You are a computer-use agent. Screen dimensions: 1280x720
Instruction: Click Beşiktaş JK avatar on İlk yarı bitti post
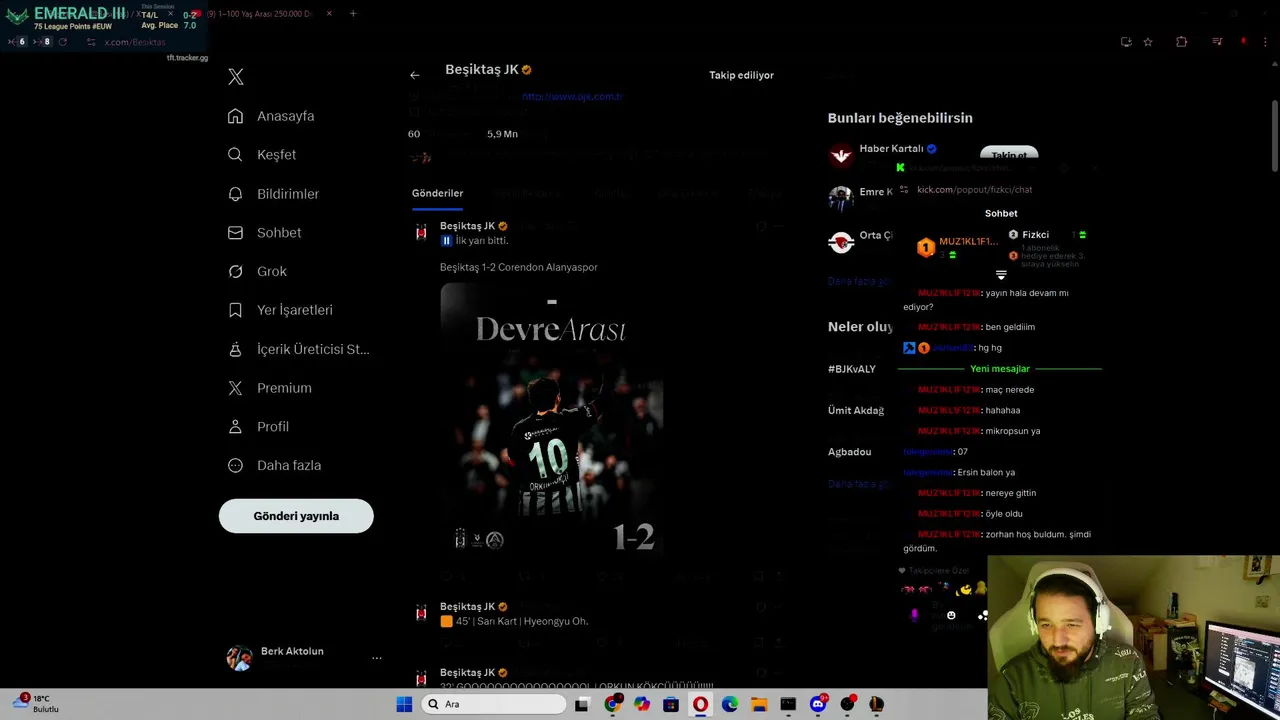click(421, 232)
